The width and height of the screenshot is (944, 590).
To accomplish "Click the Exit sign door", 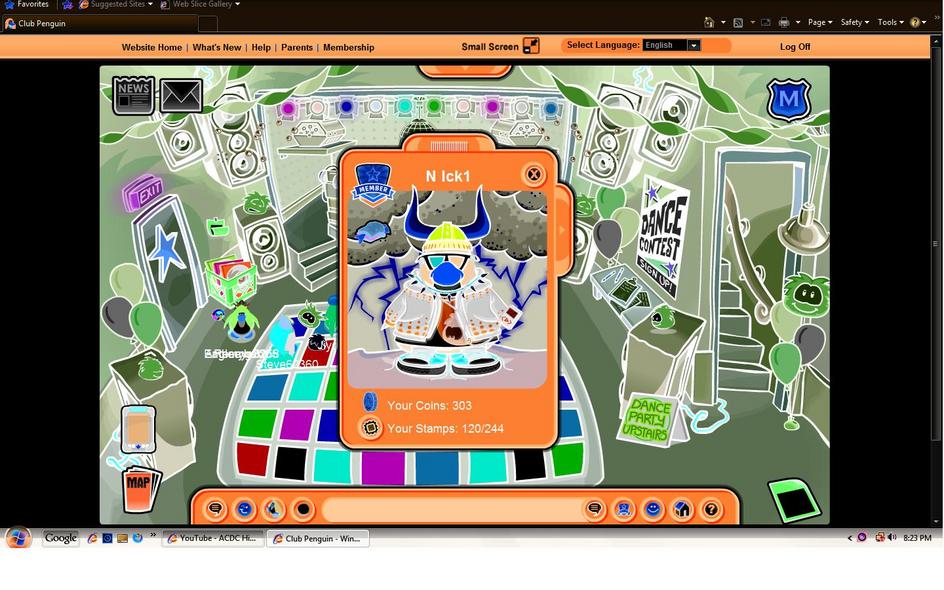I will point(143,192).
